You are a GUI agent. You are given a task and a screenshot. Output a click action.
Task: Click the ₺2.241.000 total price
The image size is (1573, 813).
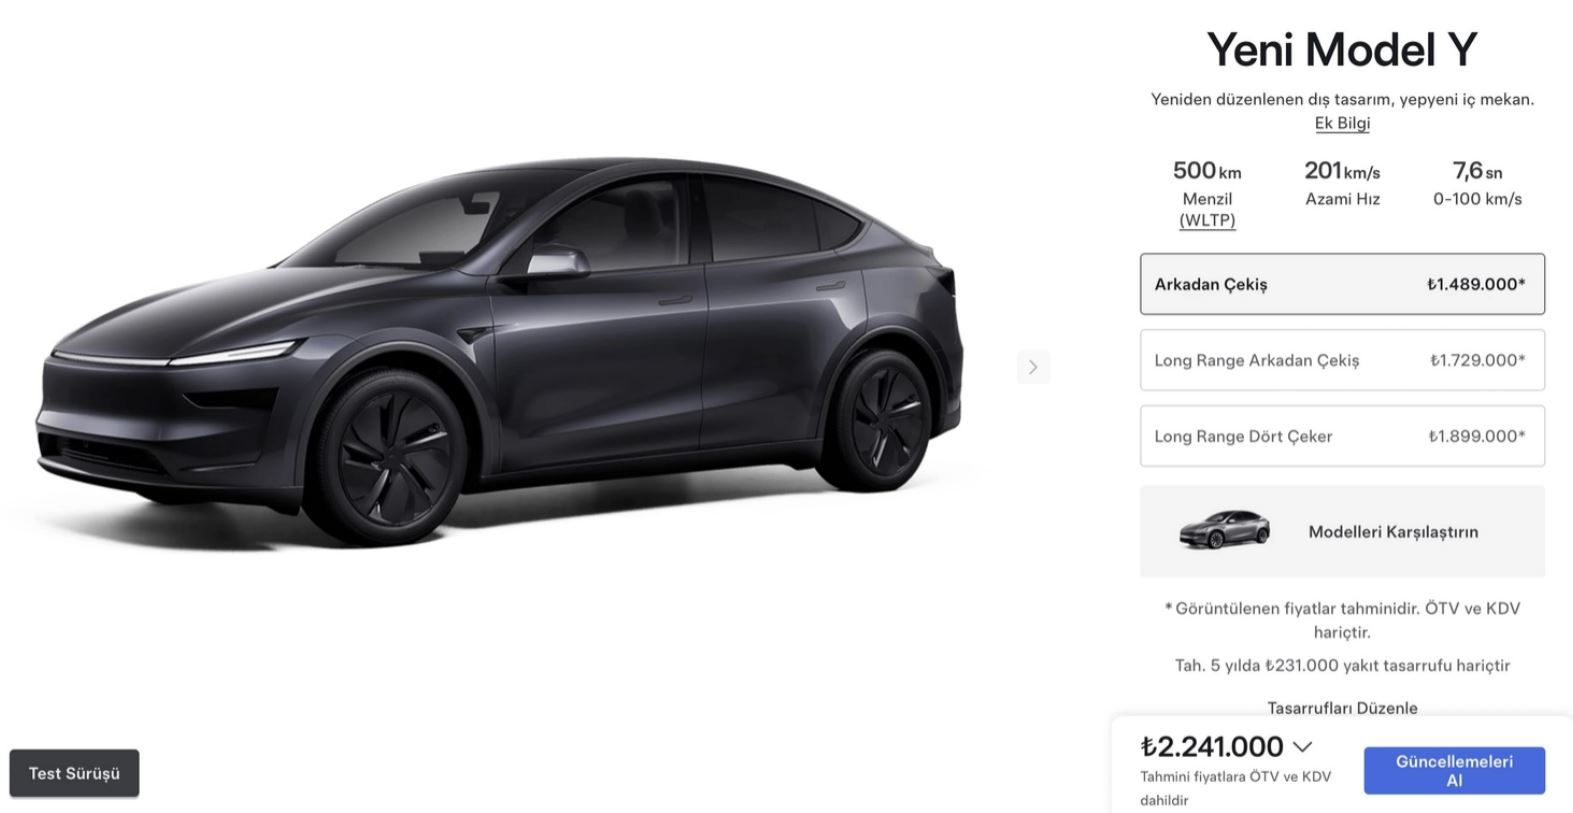[x=1212, y=747]
